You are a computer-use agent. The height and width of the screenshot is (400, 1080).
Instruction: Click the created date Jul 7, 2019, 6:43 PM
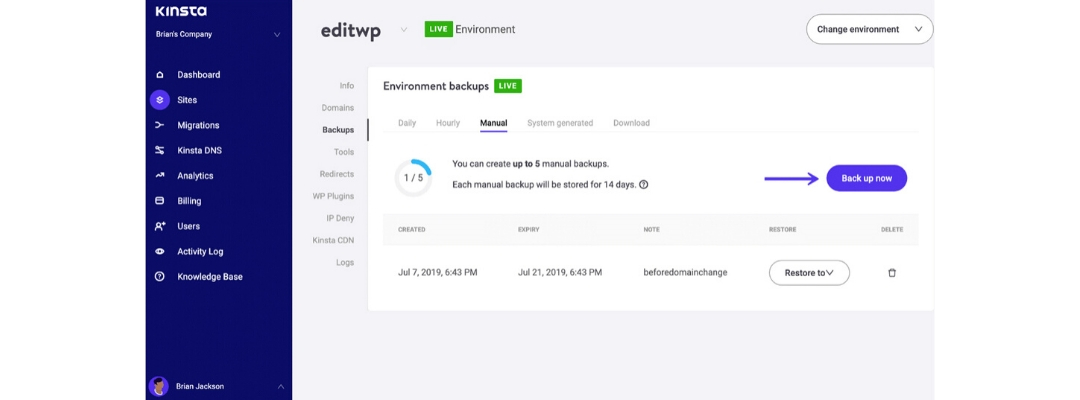pos(437,273)
